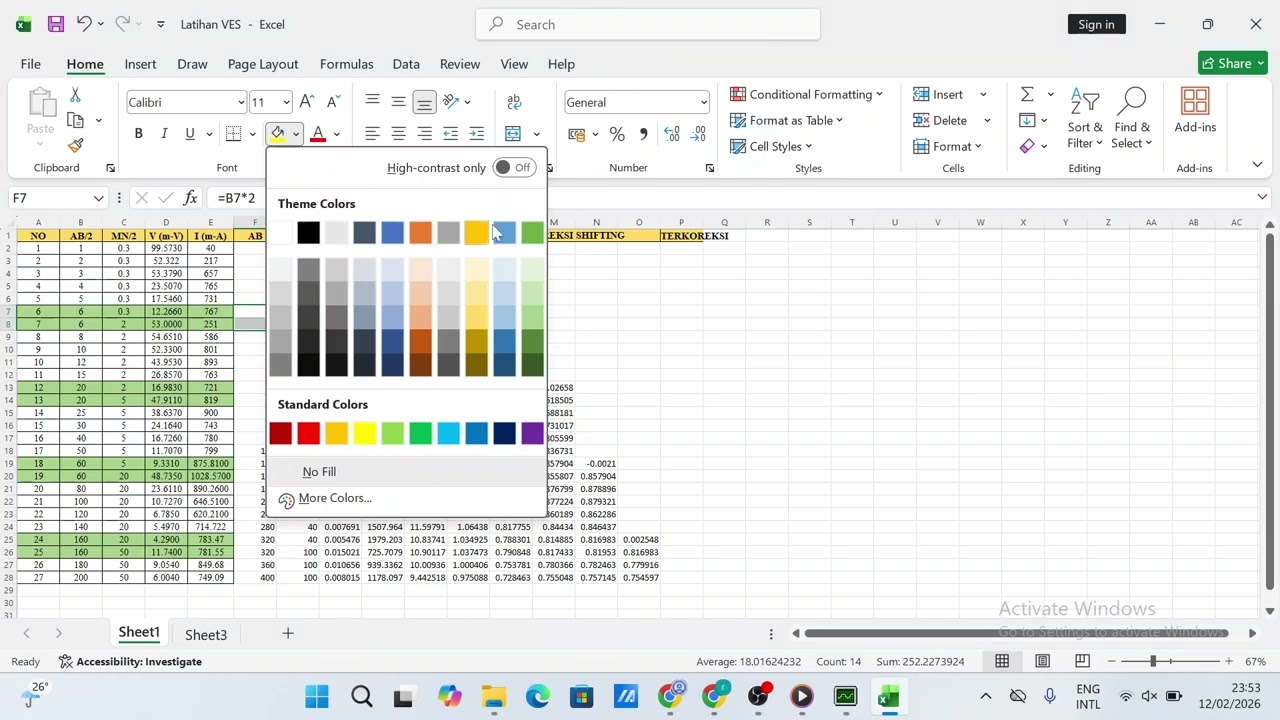The image size is (1280, 720).
Task: Switch to the Insert tab
Action: (x=140, y=64)
